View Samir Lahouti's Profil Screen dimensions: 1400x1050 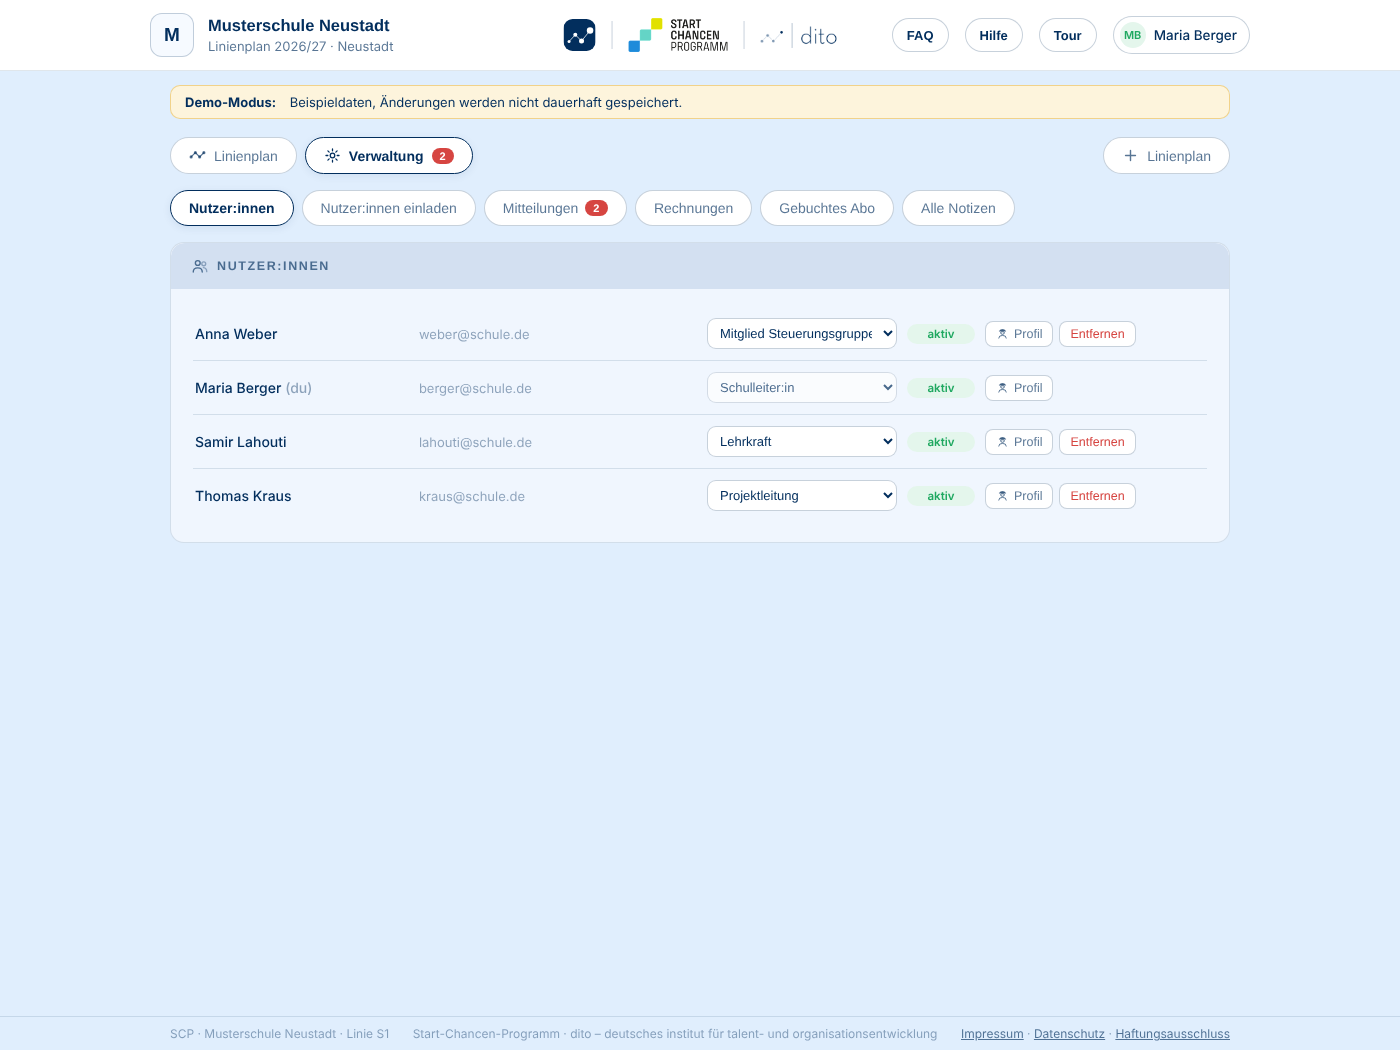point(1019,442)
